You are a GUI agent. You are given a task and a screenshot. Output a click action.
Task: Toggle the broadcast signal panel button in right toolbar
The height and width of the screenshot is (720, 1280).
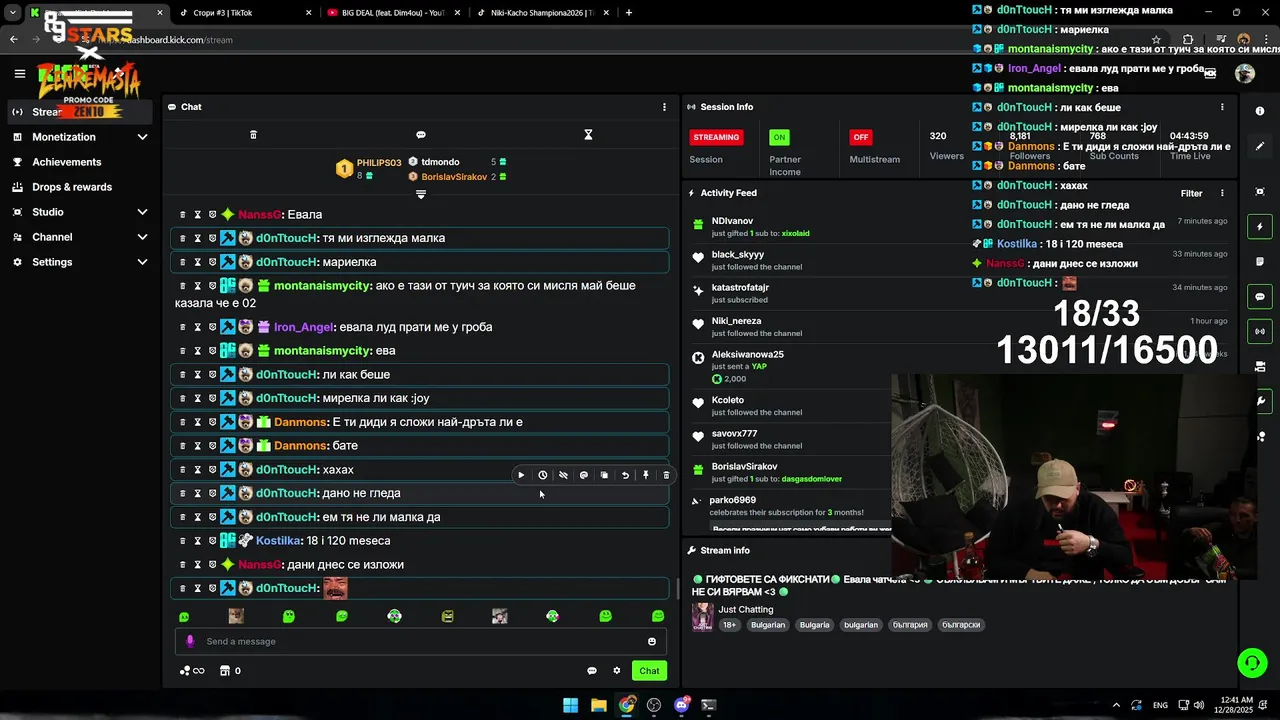pos(1260,331)
